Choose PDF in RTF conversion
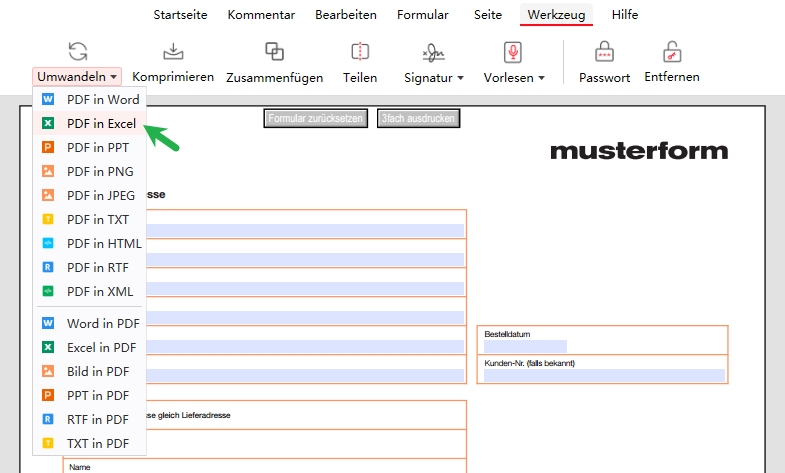This screenshot has height=473, width=785. [x=90, y=267]
